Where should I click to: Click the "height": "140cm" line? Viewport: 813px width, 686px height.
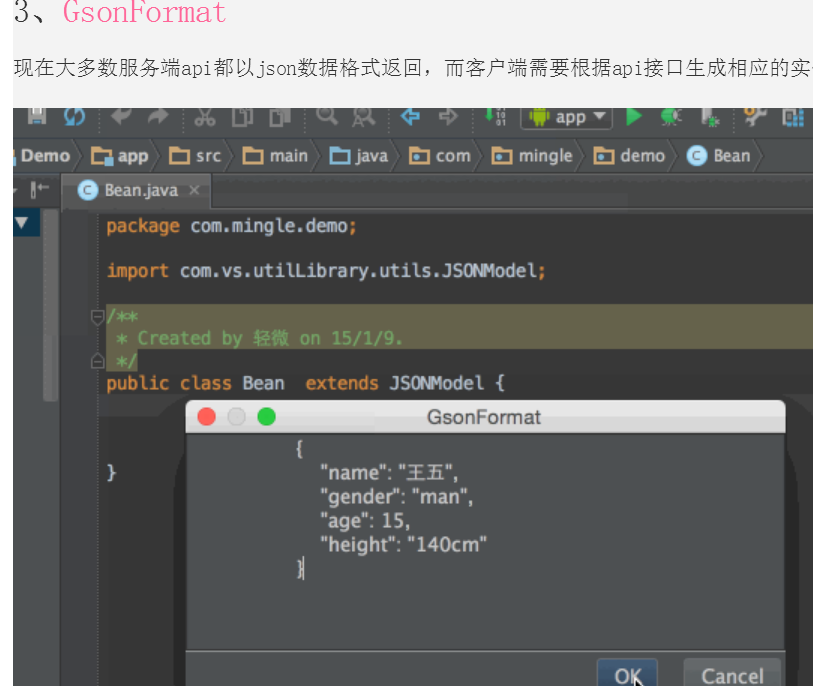pyautogui.click(x=403, y=544)
